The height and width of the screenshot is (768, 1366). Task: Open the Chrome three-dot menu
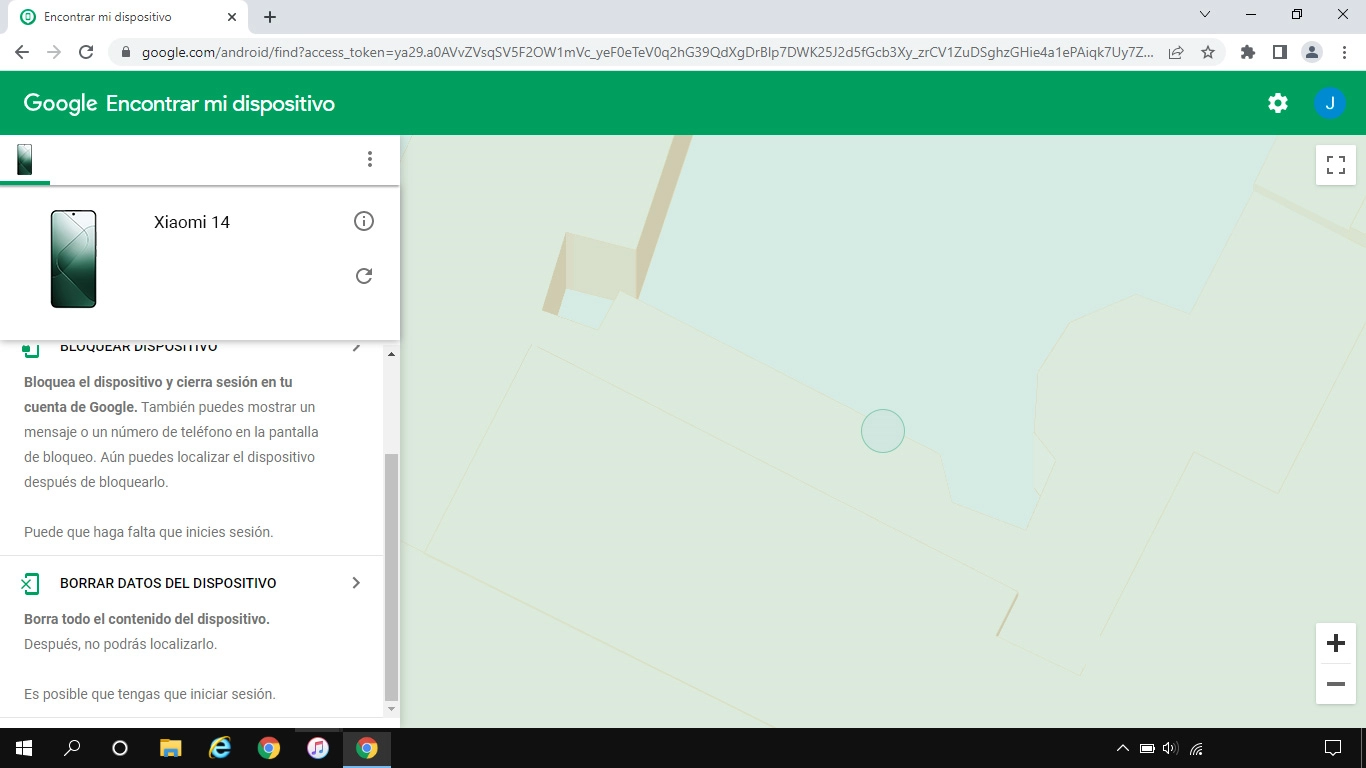tap(1344, 52)
